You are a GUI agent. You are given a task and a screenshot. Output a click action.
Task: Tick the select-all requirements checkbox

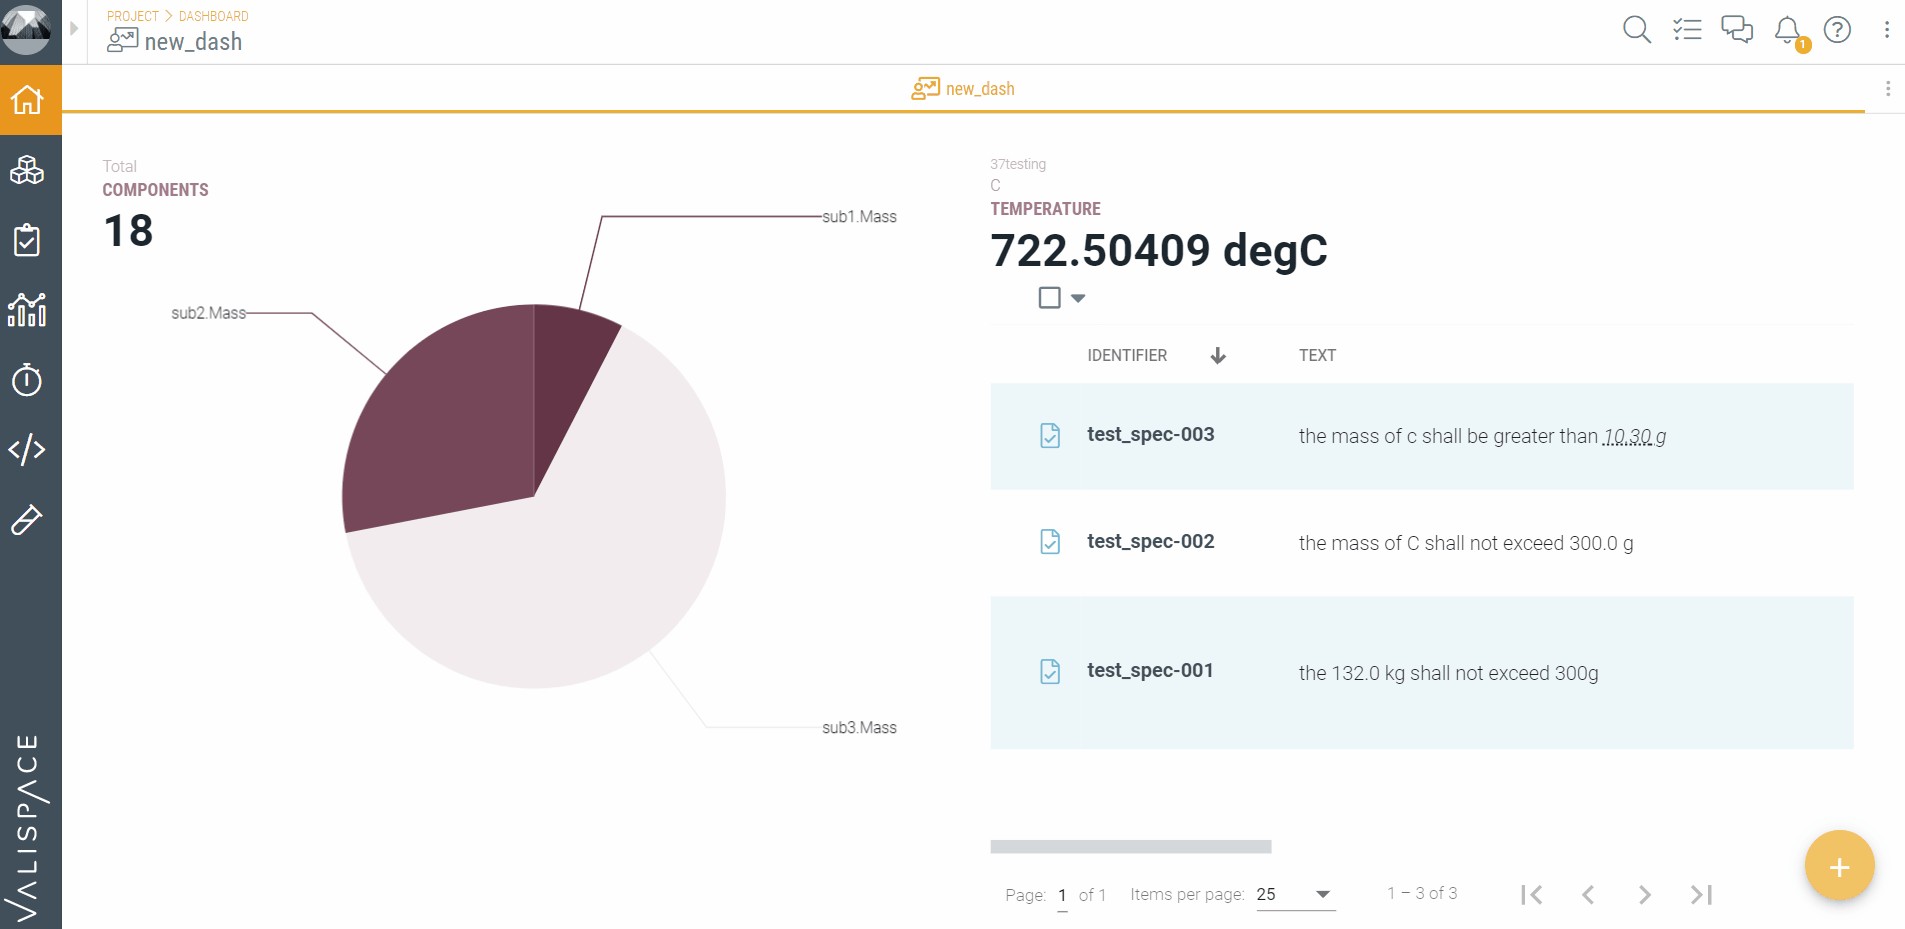[x=1049, y=298]
